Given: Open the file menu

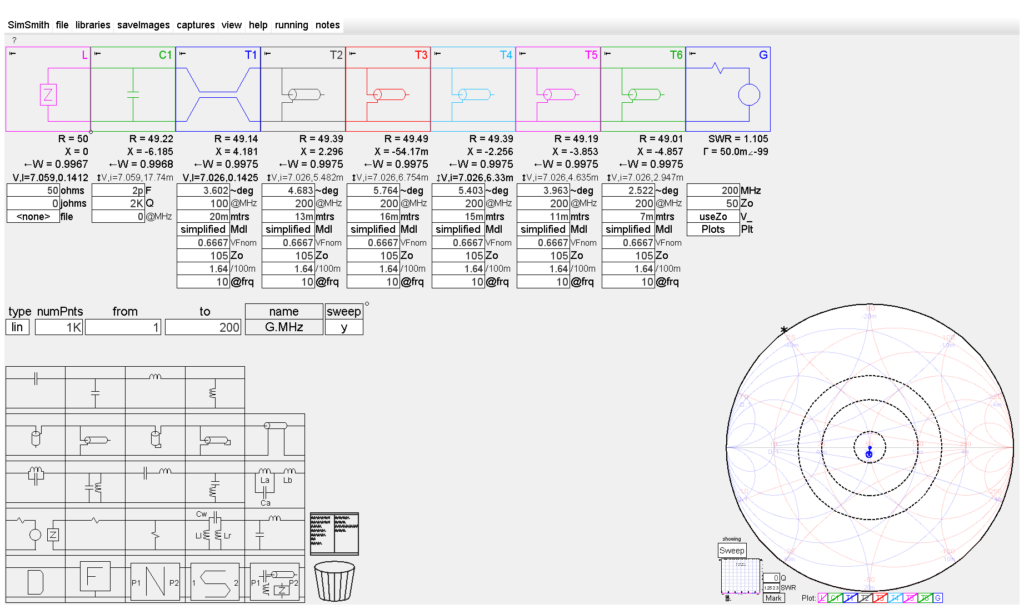Looking at the screenshot, I should click(62, 25).
